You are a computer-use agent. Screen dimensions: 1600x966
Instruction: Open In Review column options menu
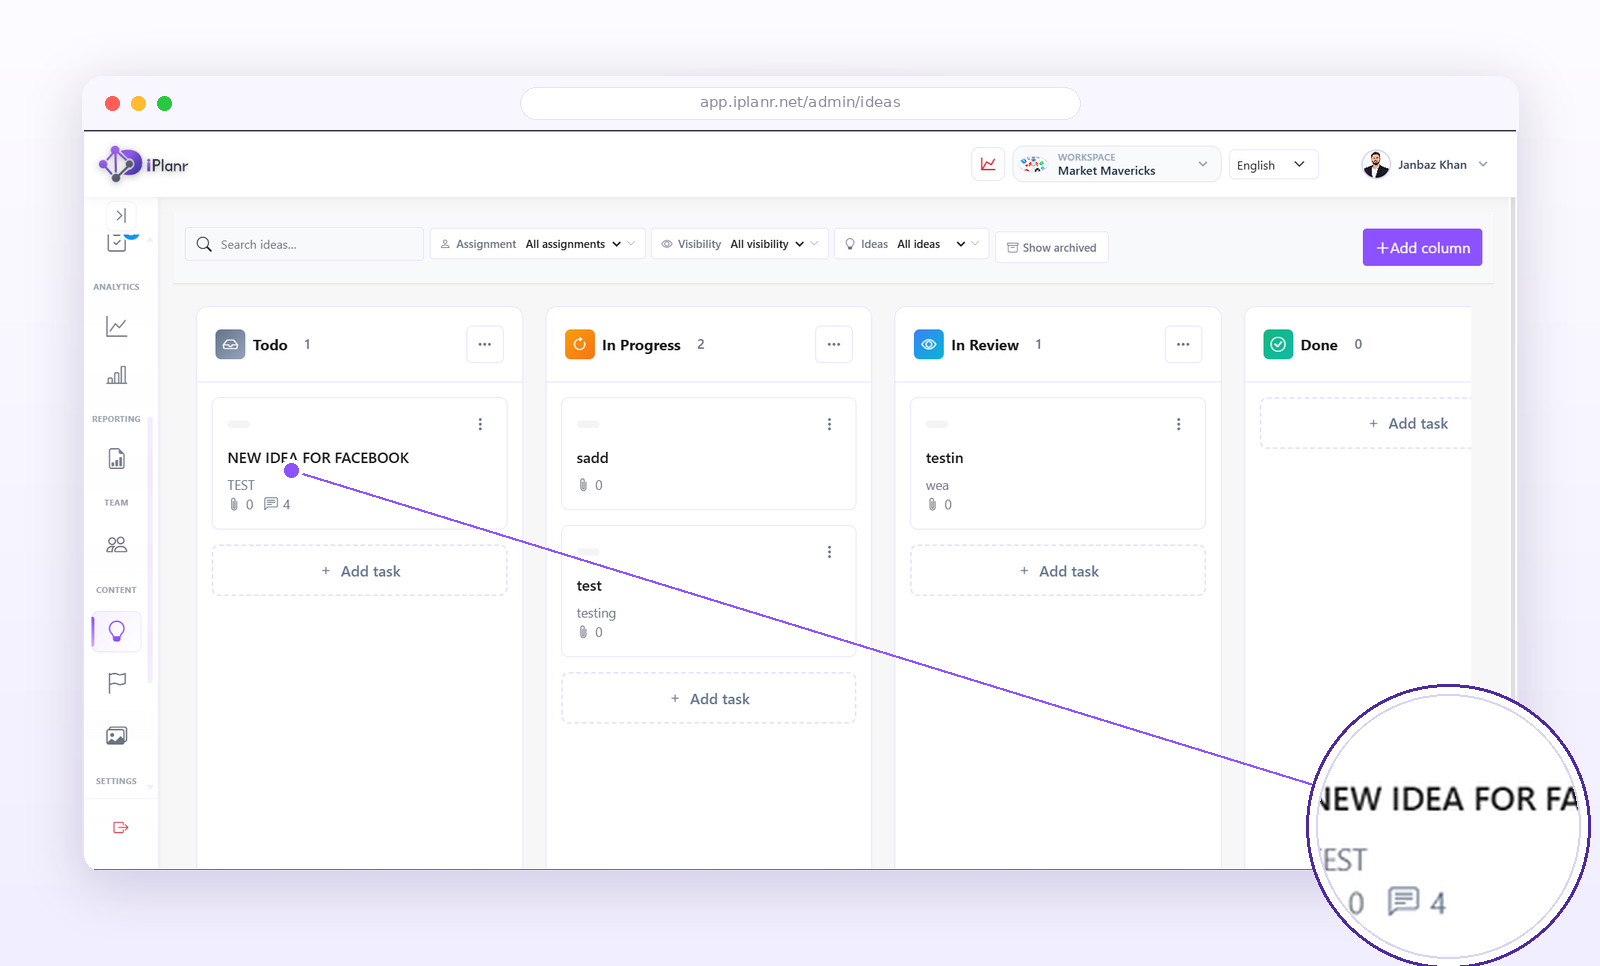[1183, 344]
